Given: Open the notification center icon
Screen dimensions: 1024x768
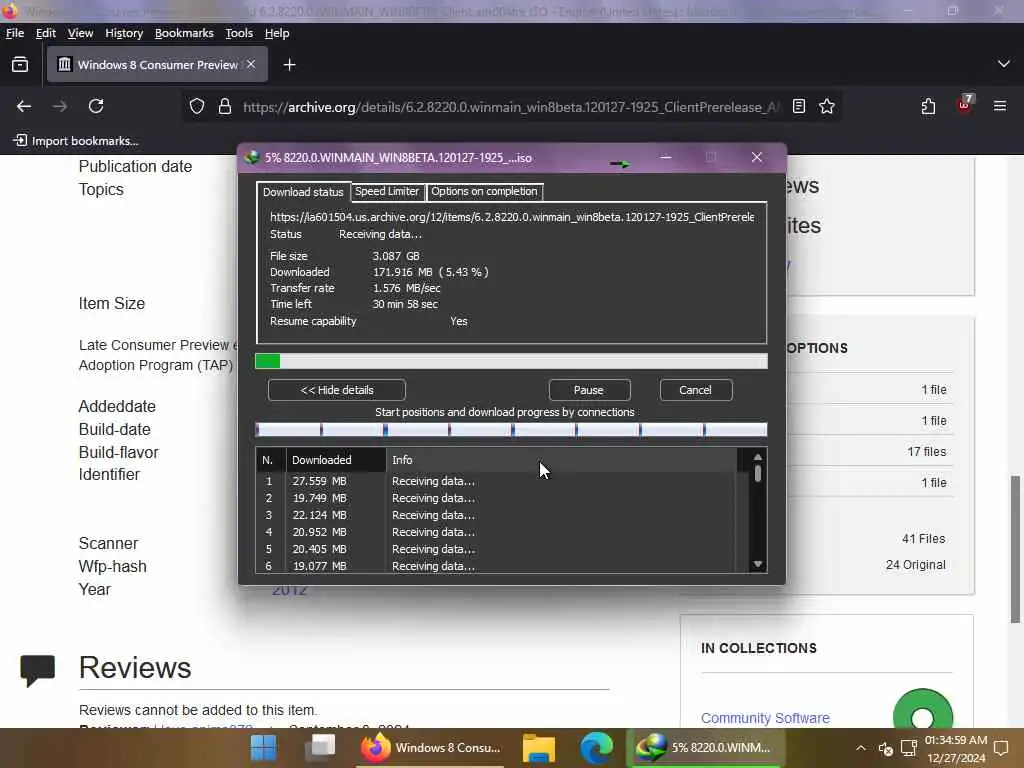Looking at the screenshot, I should coord(1001,748).
